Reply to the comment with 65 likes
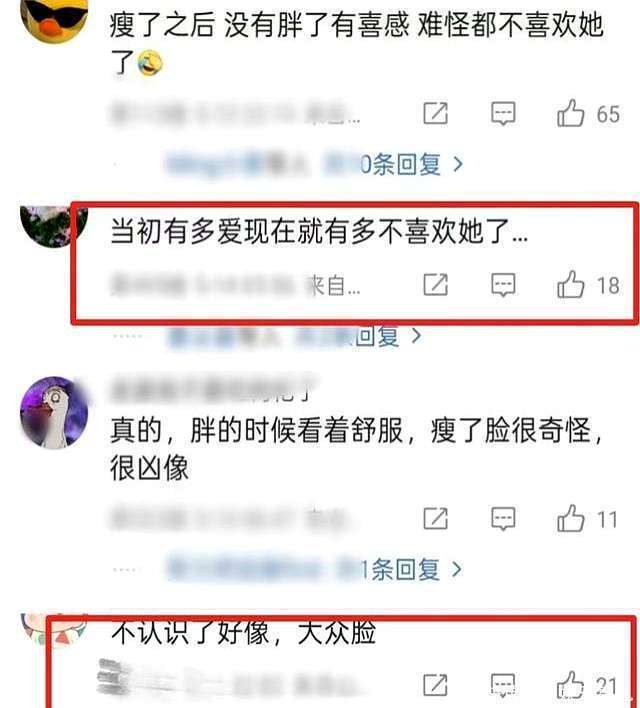This screenshot has width=640, height=708. pyautogui.click(x=503, y=113)
